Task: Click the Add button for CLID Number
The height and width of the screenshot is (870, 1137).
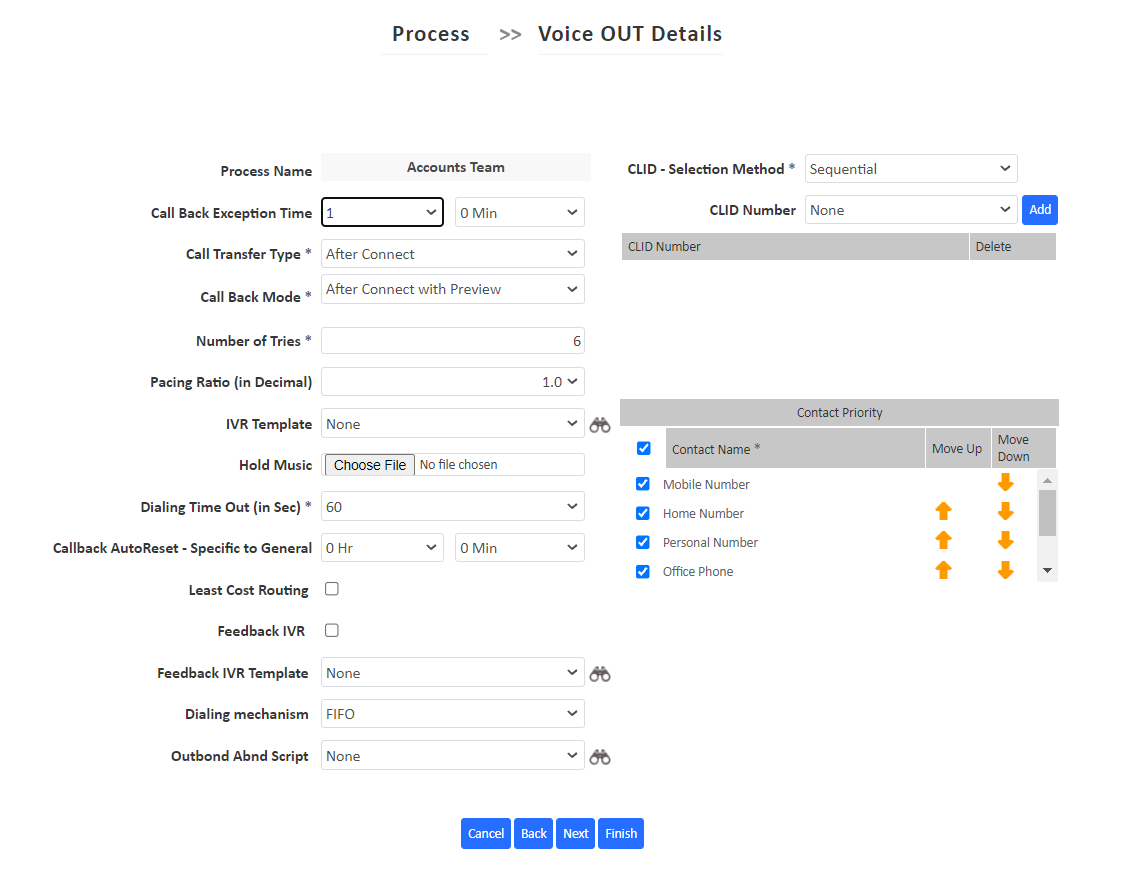Action: click(1039, 209)
